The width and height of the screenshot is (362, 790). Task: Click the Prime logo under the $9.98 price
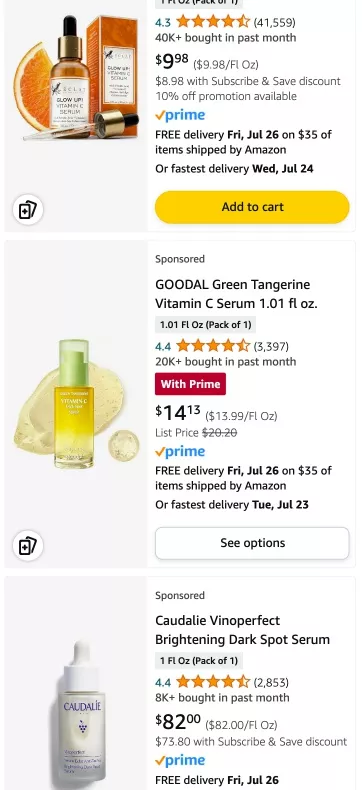click(180, 115)
